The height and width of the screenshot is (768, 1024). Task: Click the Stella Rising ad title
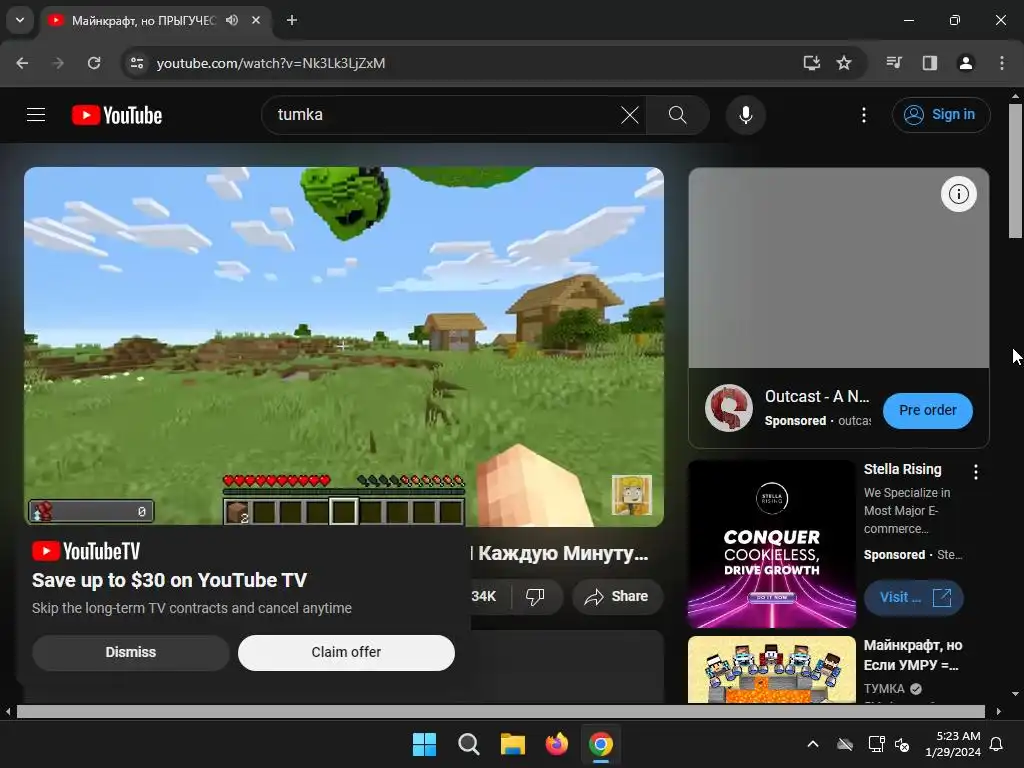[x=903, y=469]
